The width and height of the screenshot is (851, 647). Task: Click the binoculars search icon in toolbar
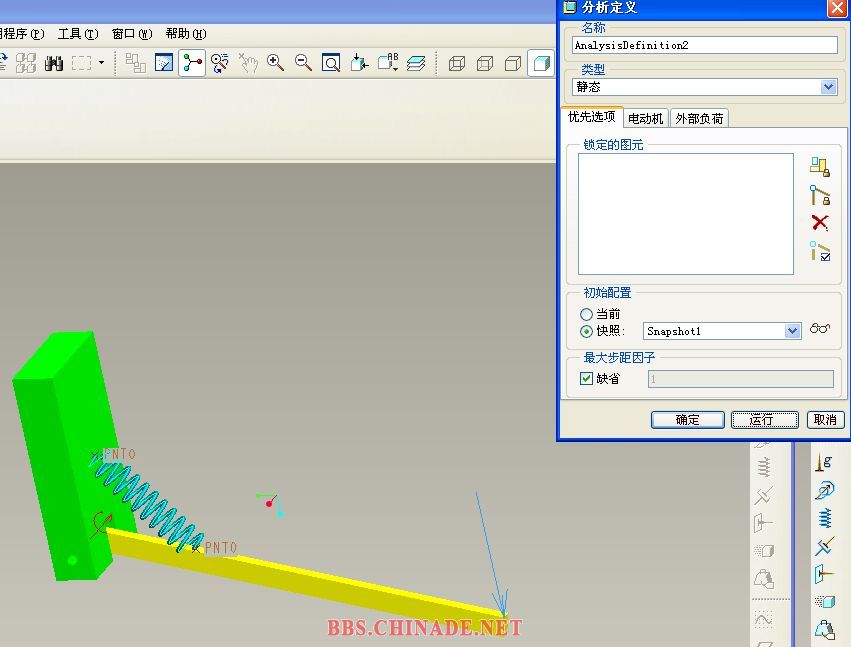[54, 63]
